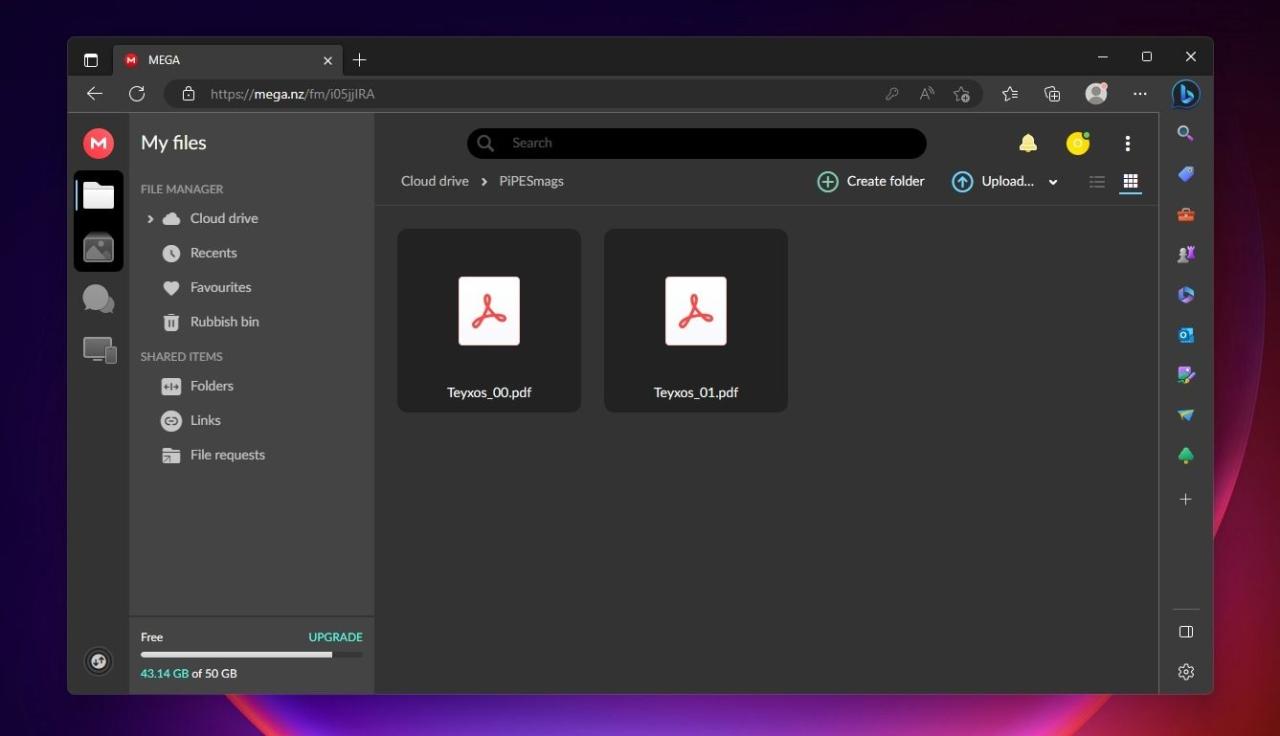Click the UPGRADE link

(x=335, y=637)
